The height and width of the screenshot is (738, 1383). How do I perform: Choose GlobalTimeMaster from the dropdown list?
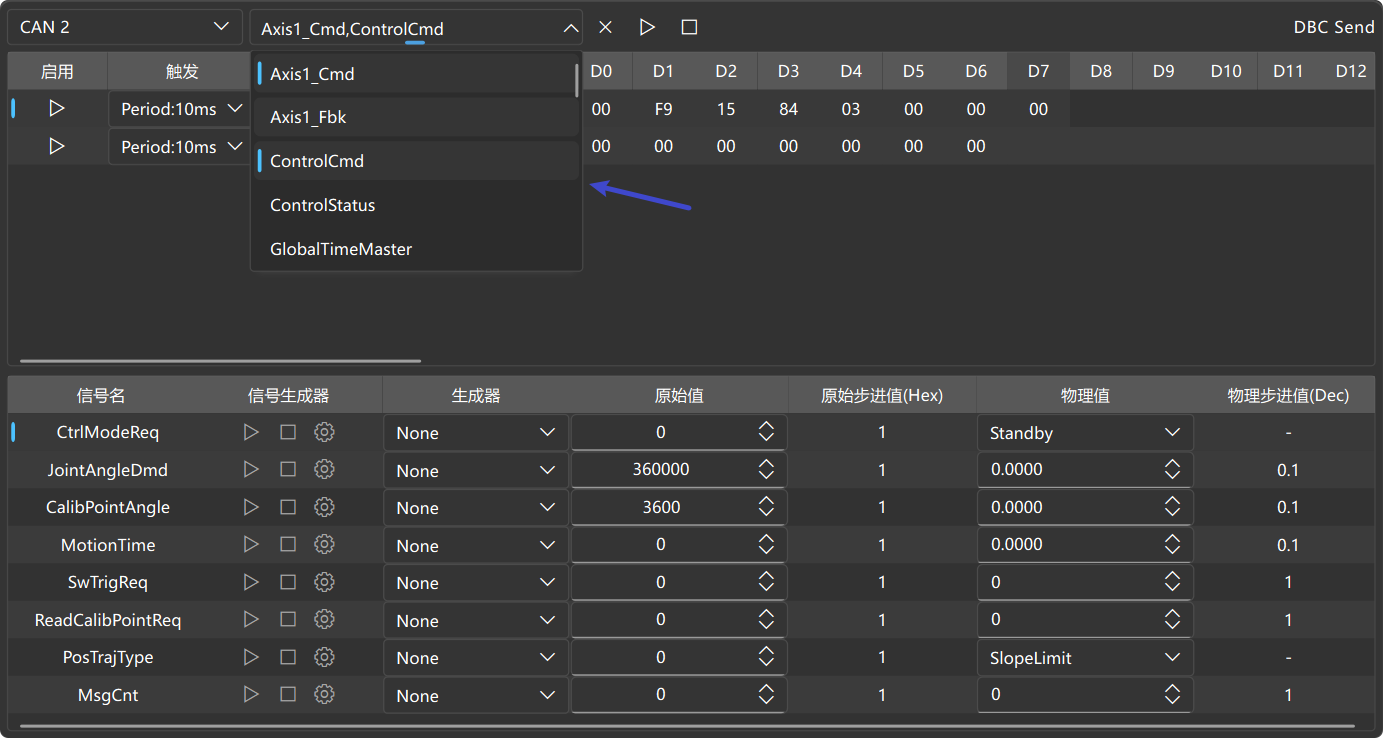(x=416, y=249)
